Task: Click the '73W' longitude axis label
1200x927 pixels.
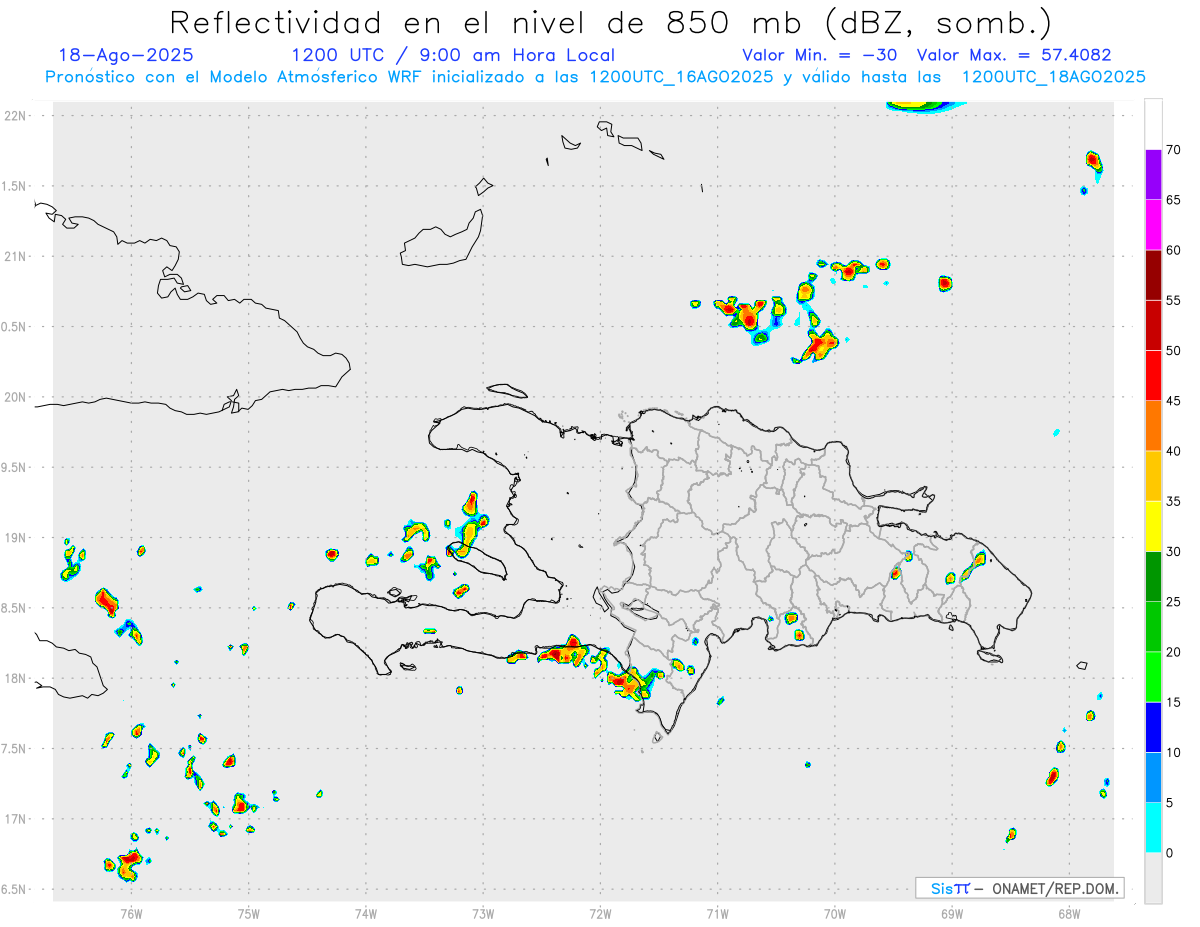Action: [483, 913]
